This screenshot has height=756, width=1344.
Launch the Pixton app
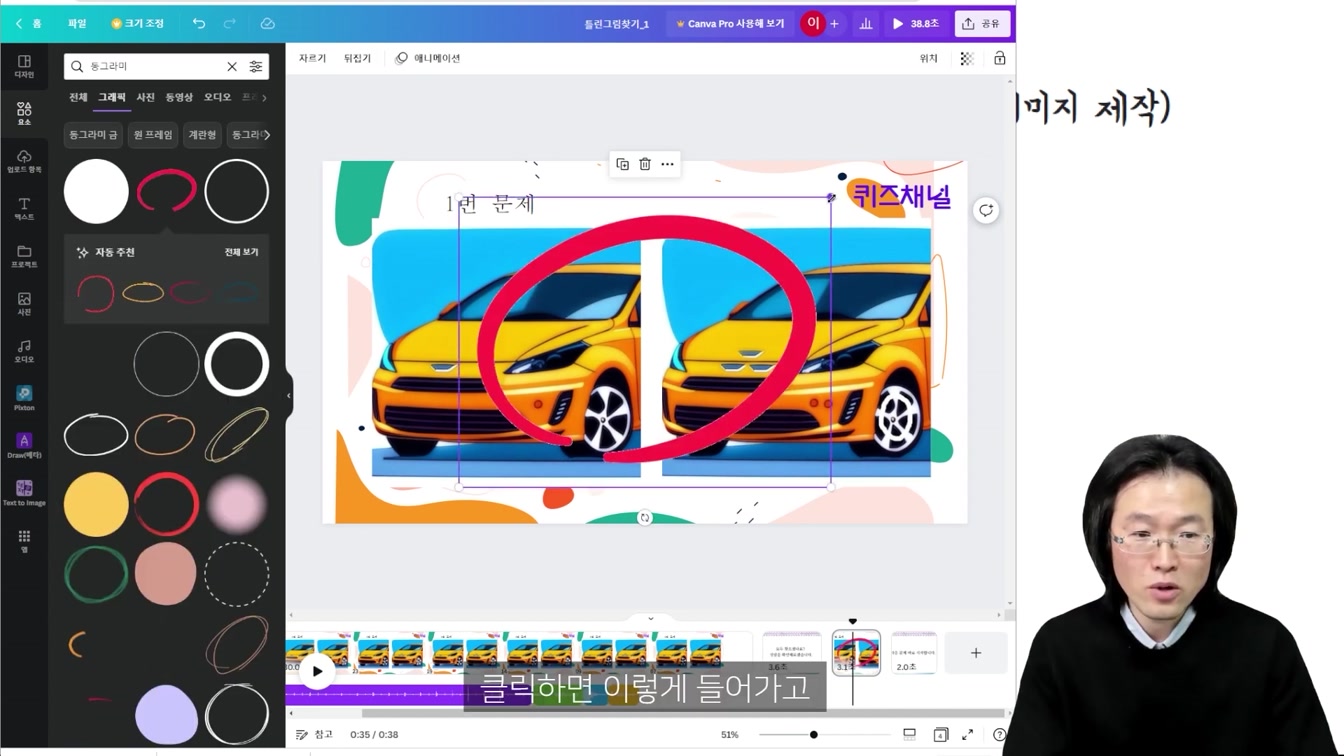24,398
